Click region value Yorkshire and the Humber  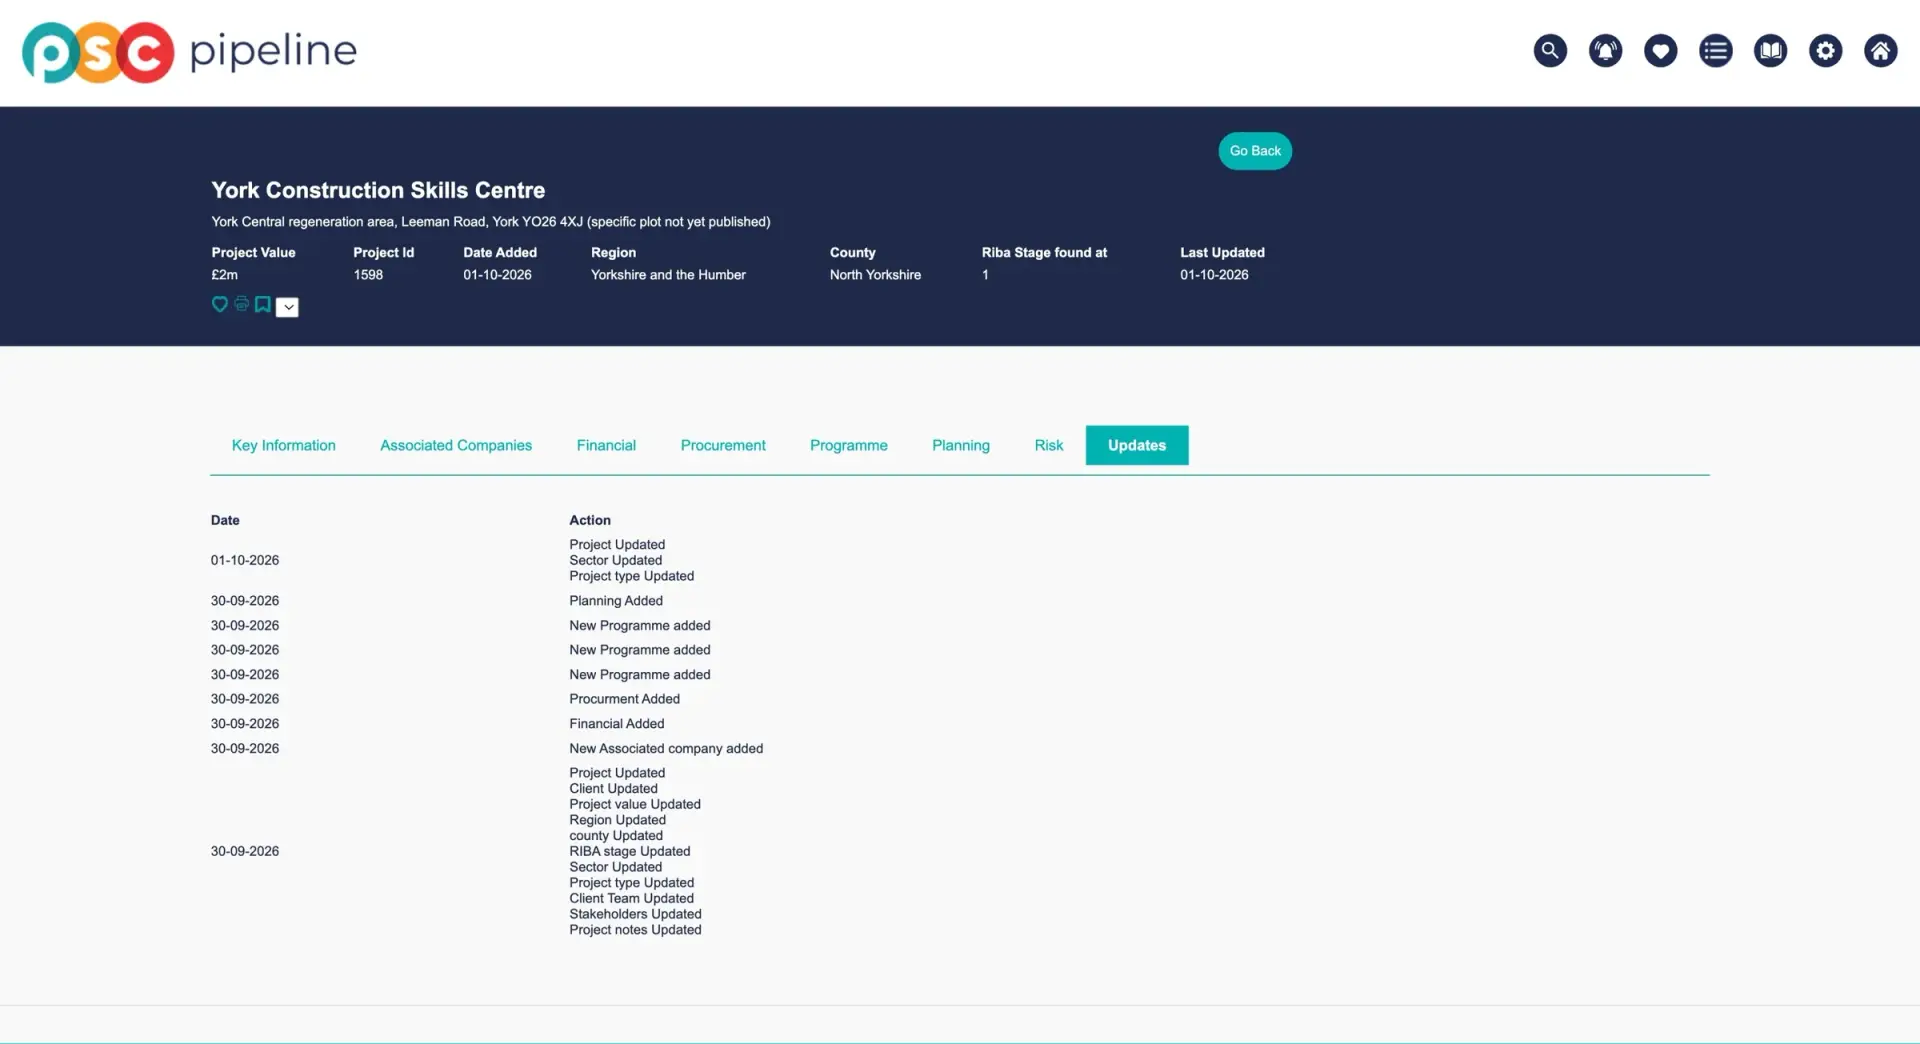coord(668,275)
